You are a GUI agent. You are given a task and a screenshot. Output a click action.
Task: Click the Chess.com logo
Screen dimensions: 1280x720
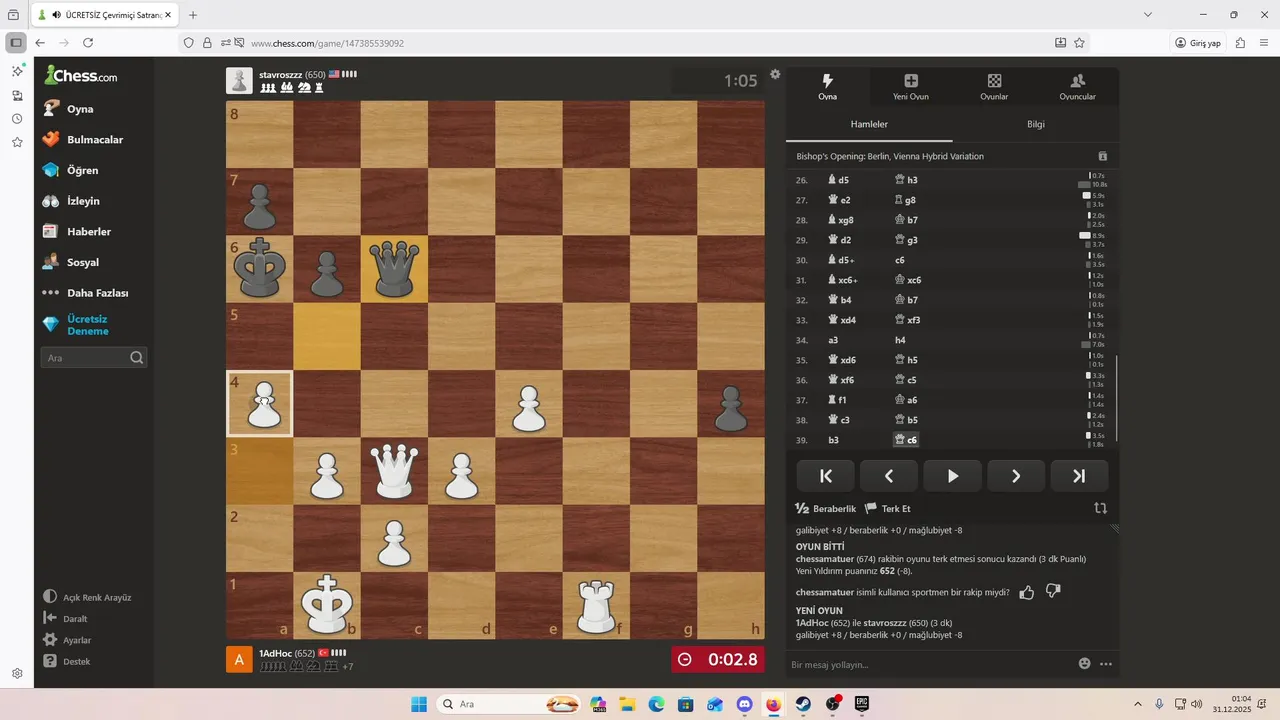81,75
